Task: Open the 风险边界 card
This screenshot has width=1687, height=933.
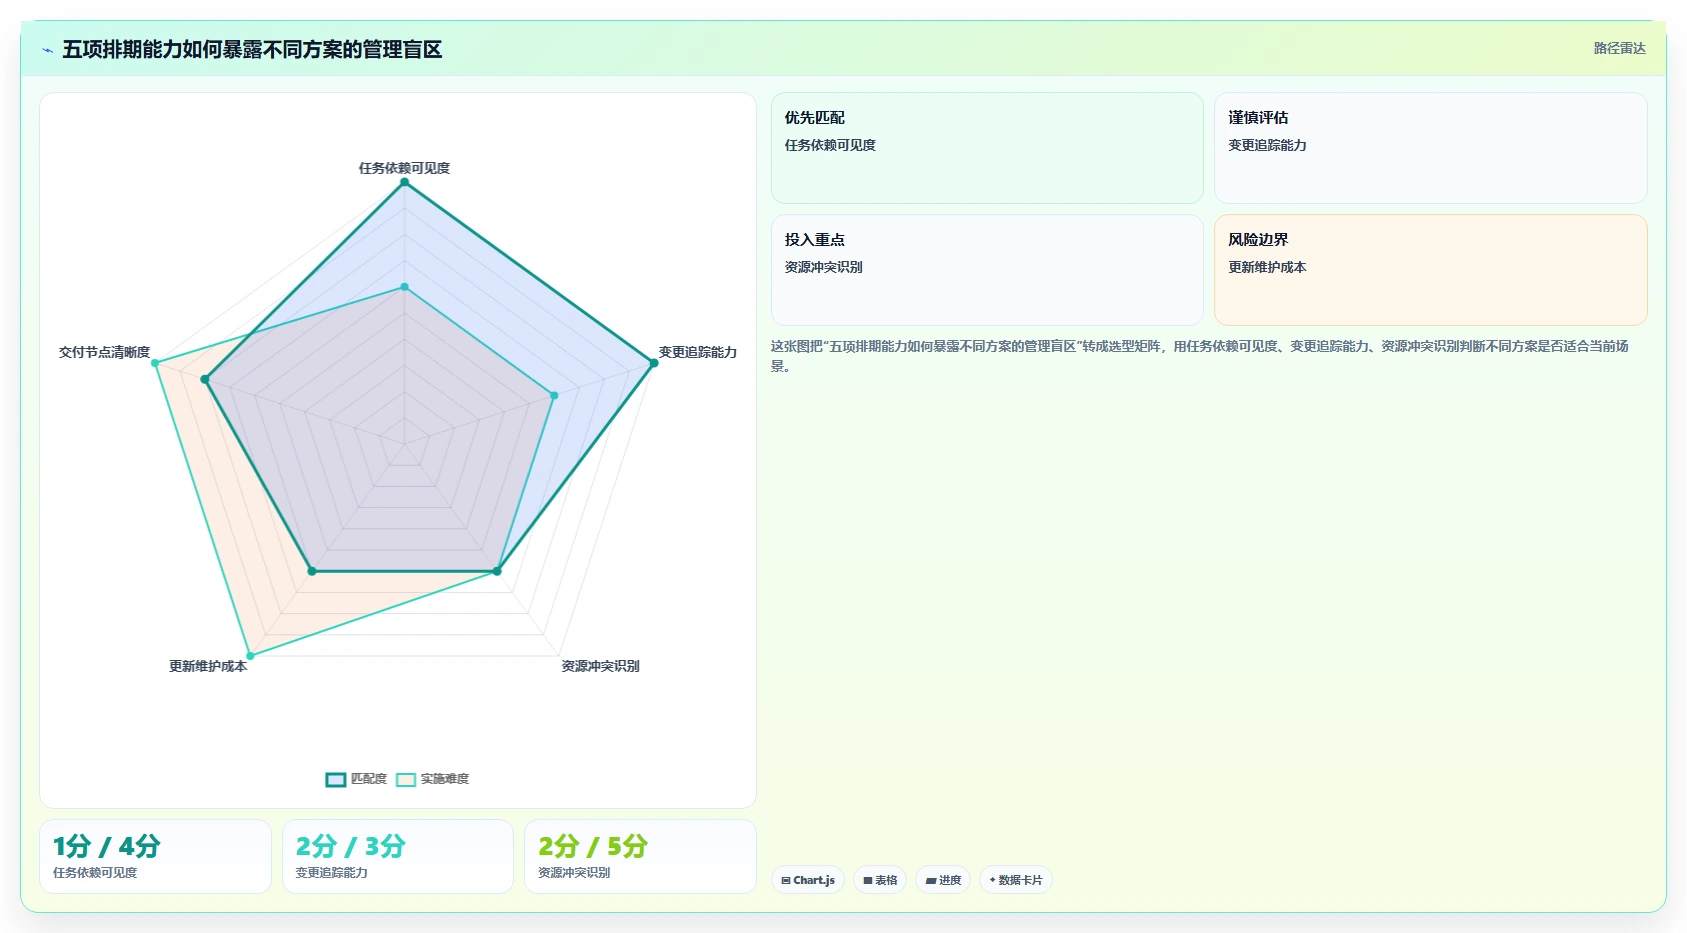Action: (x=1430, y=270)
